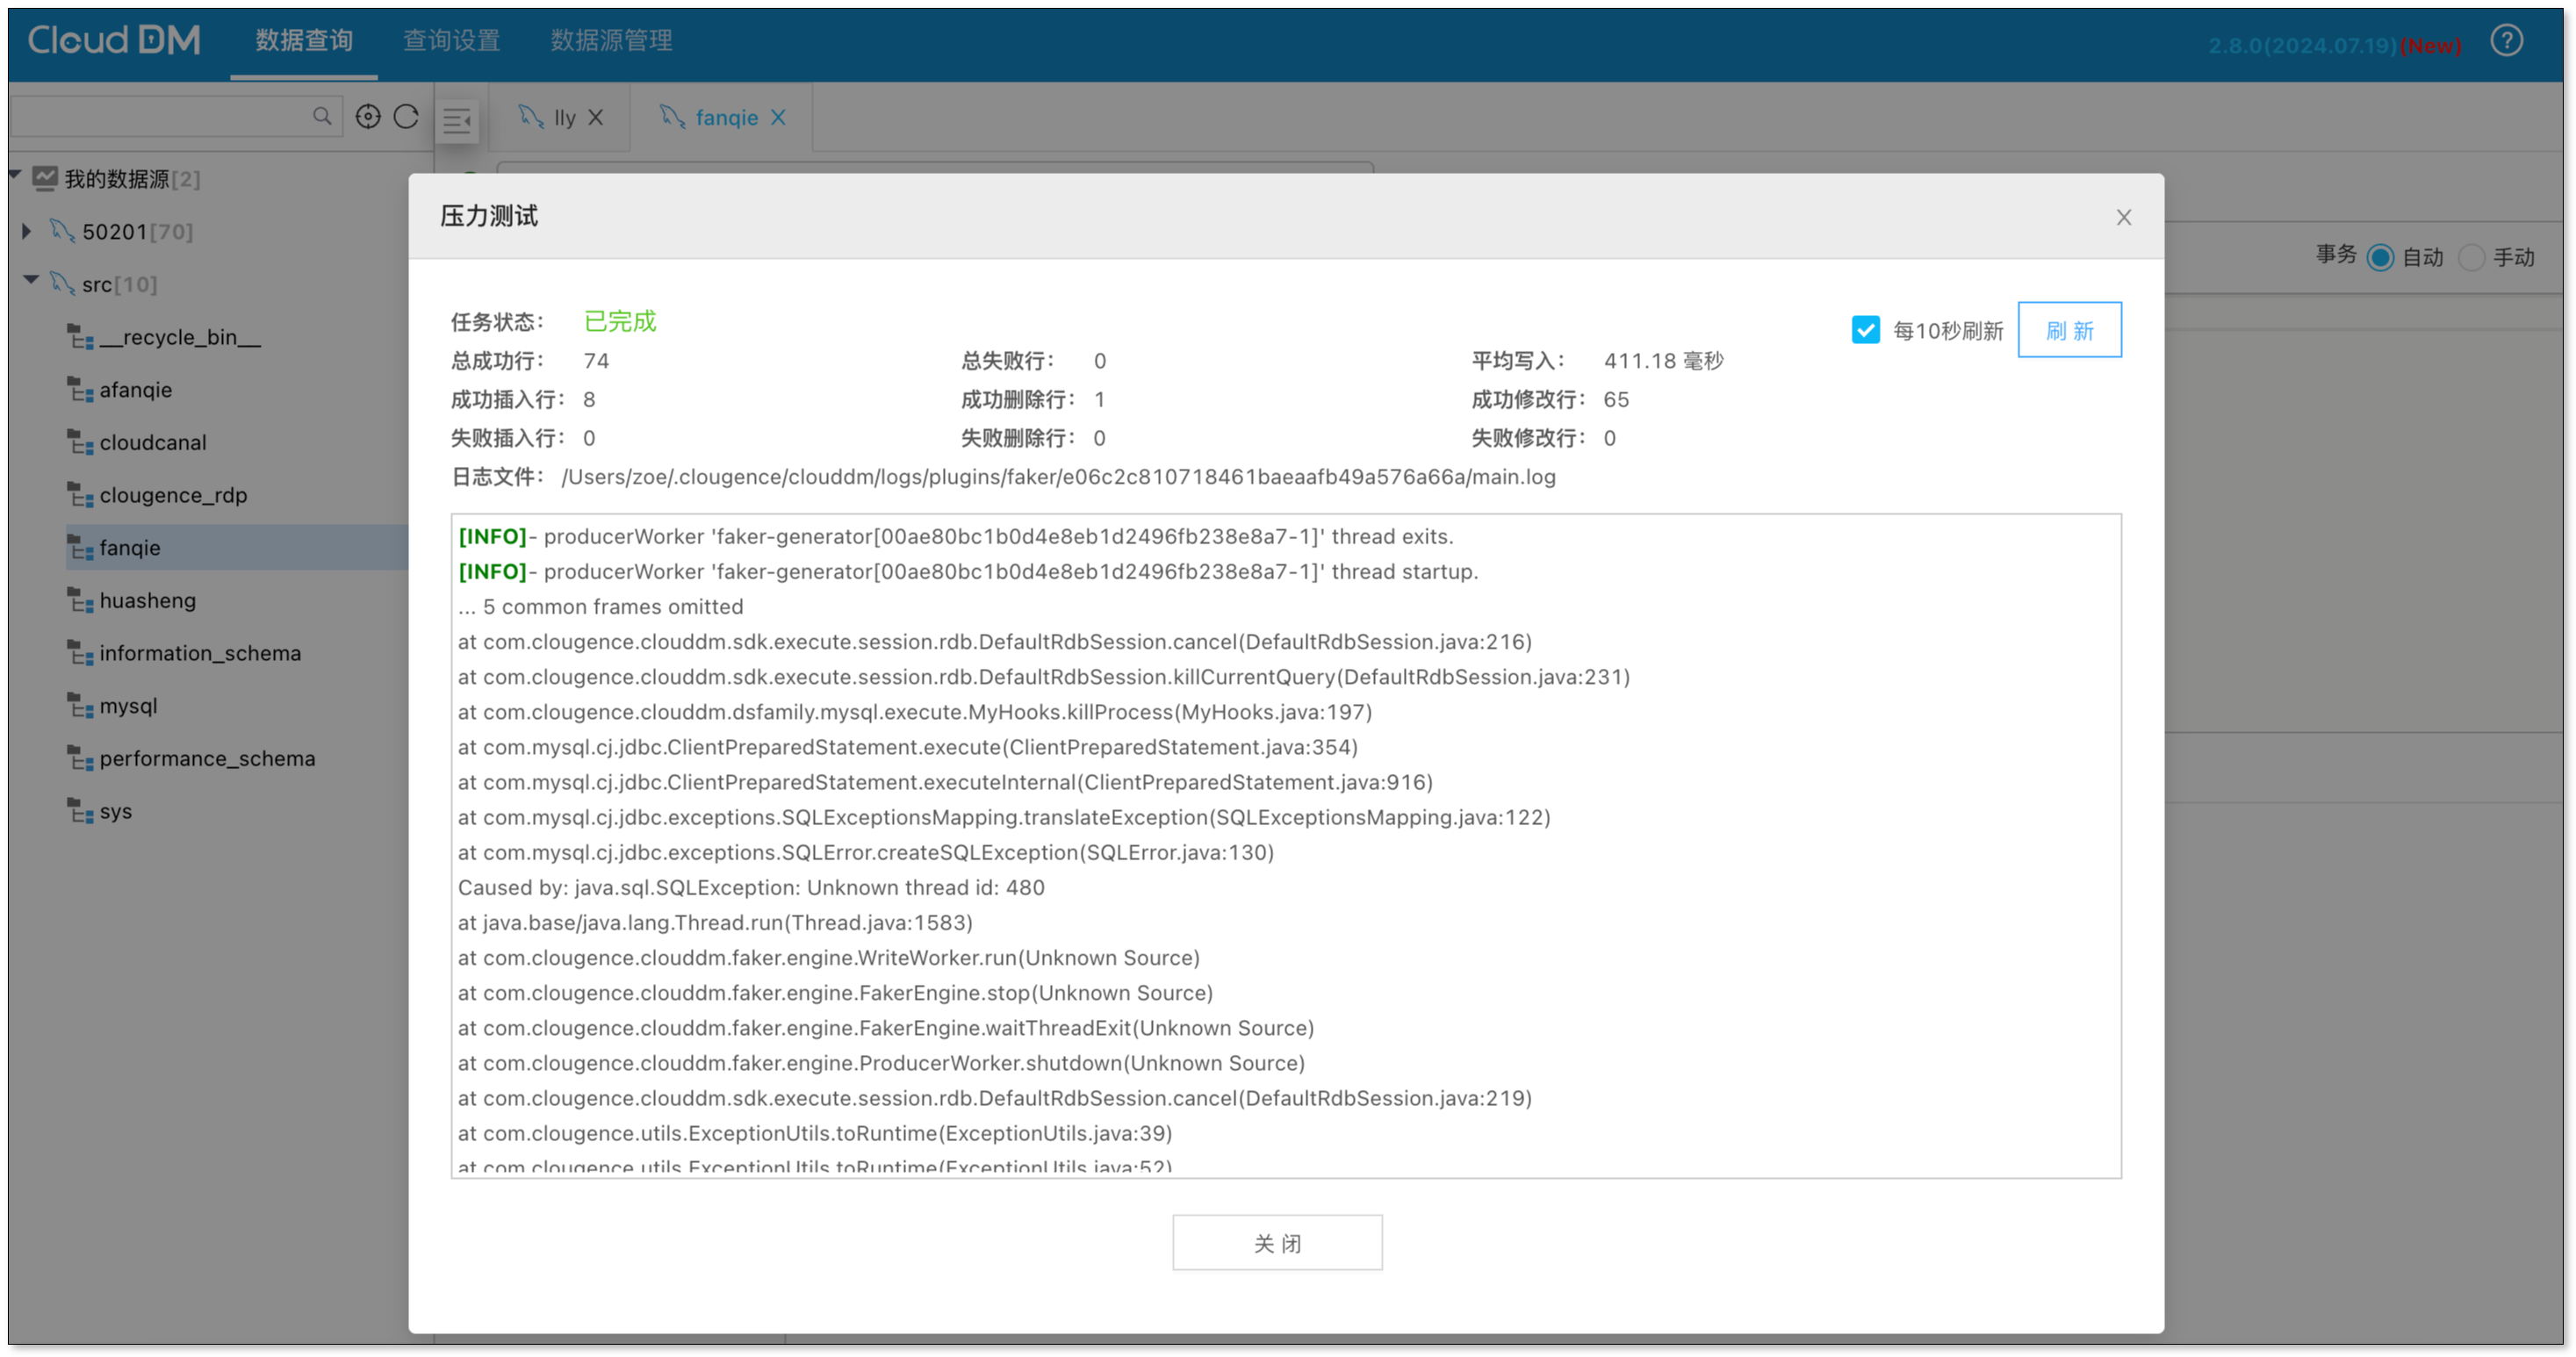2576x1357 pixels.
Task: Collapse the src data source node
Action: point(31,281)
